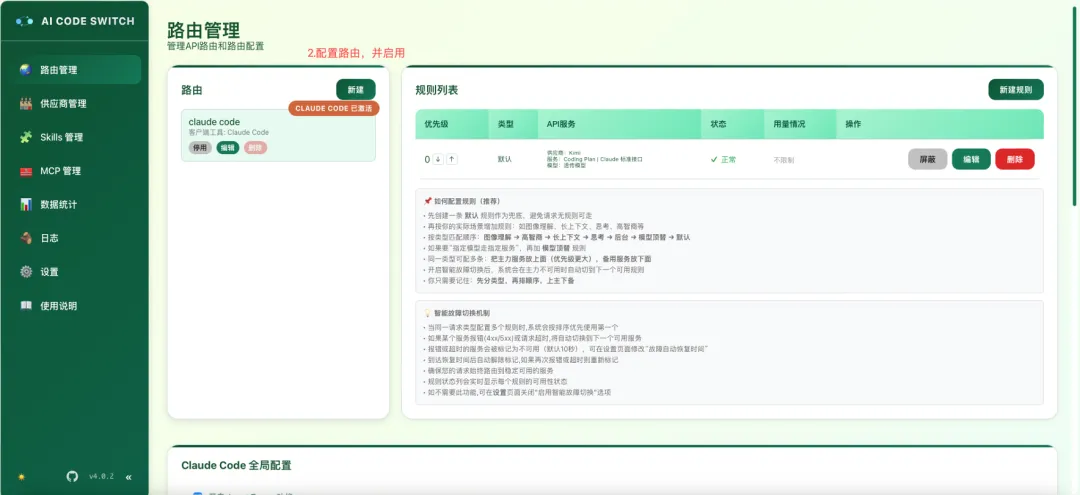Move rule priority down with arrow
1080x495 pixels.
pyautogui.click(x=438, y=159)
